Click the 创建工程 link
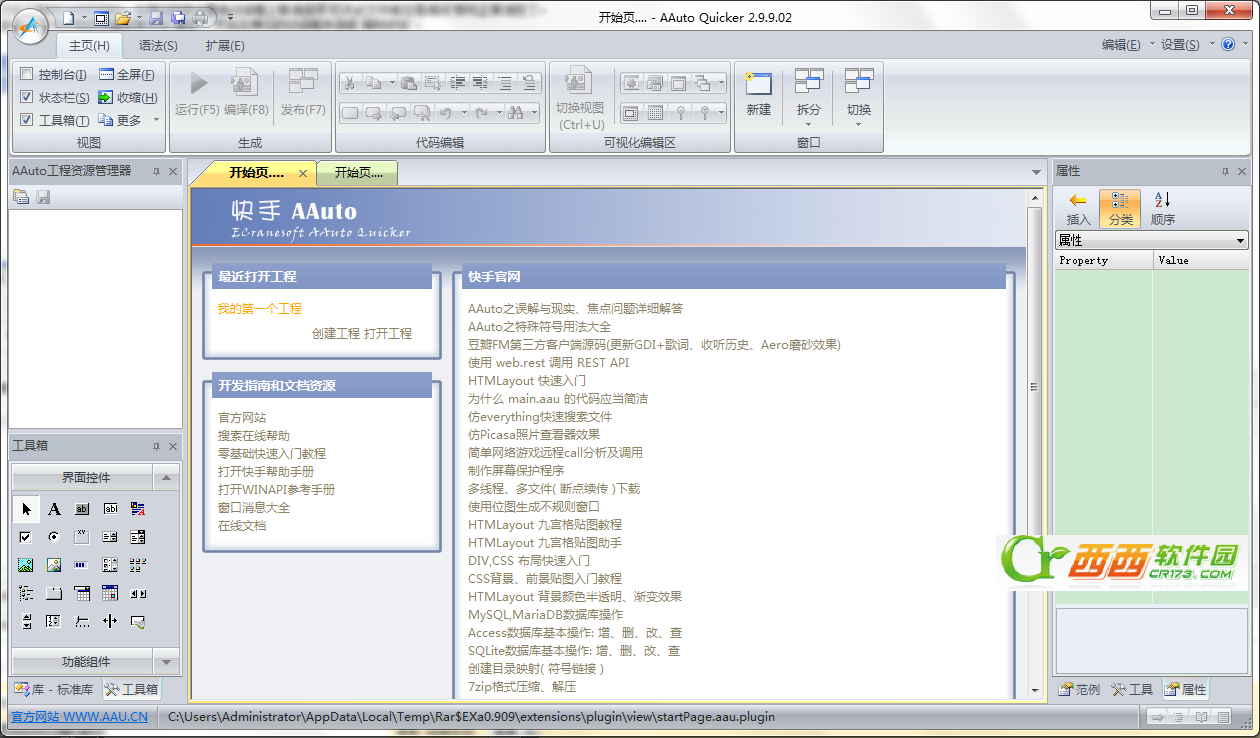 (x=335, y=333)
